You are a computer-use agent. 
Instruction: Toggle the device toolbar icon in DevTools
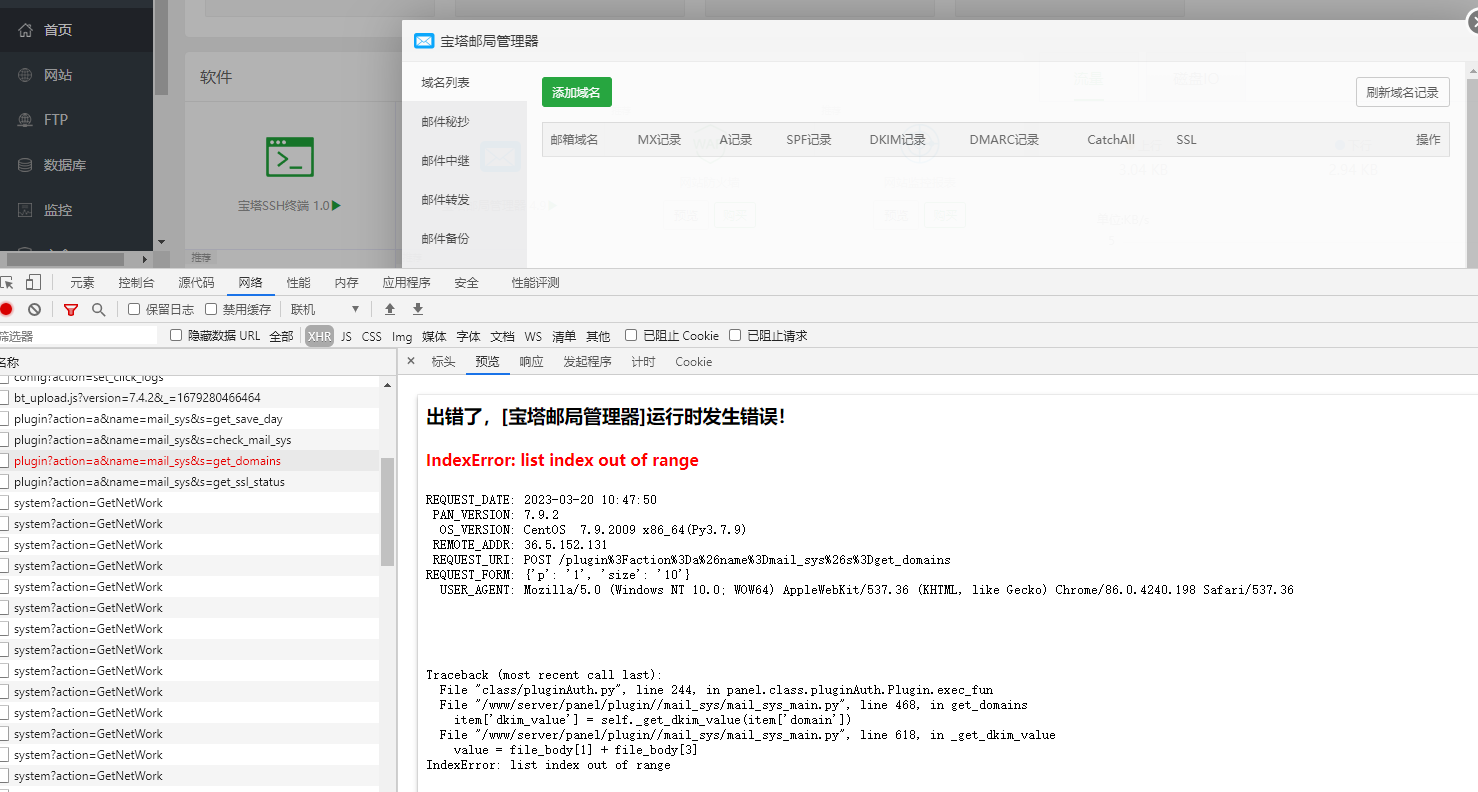tap(33, 283)
